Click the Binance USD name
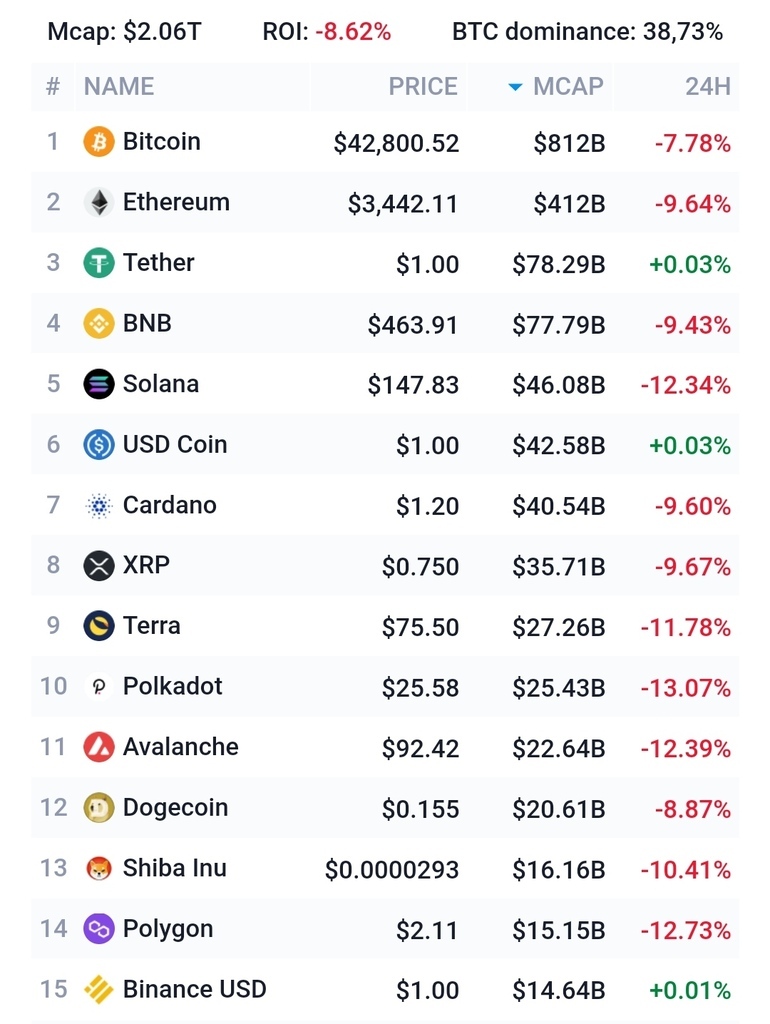The width and height of the screenshot is (770, 1024). pyautogui.click(x=194, y=989)
